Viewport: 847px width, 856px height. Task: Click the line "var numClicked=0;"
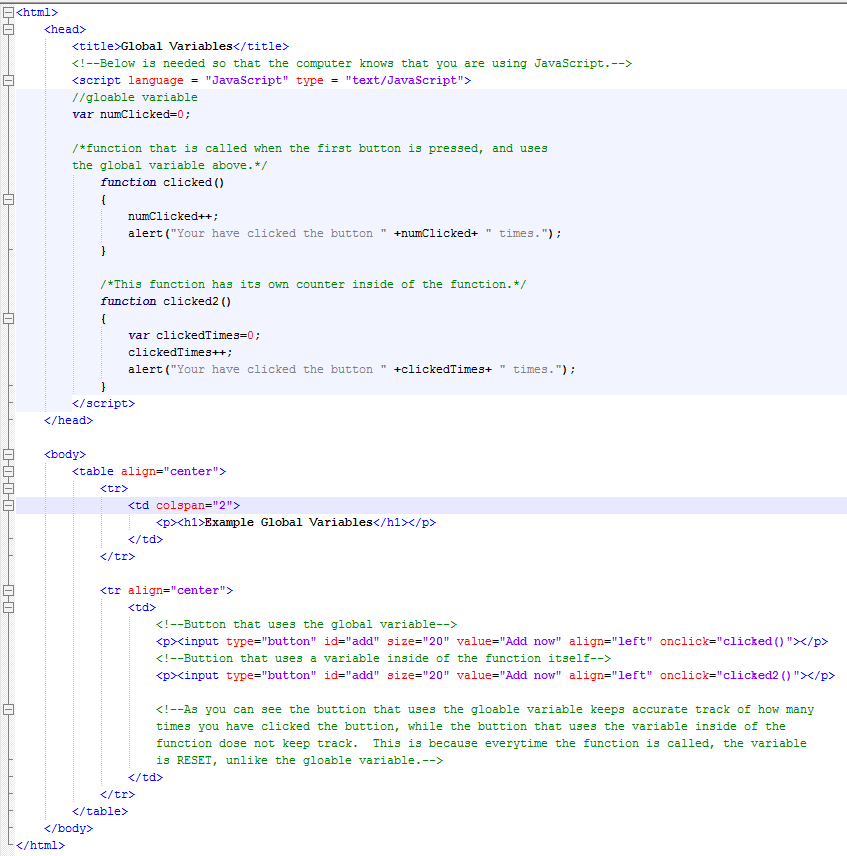click(x=131, y=114)
